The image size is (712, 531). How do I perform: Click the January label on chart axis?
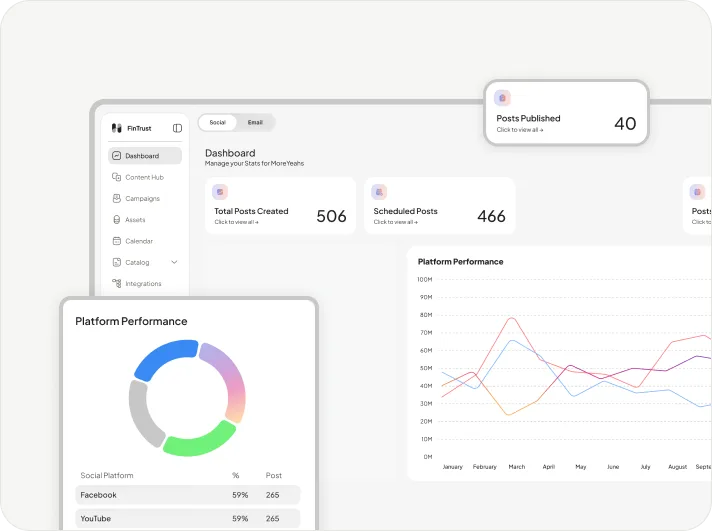(452, 467)
